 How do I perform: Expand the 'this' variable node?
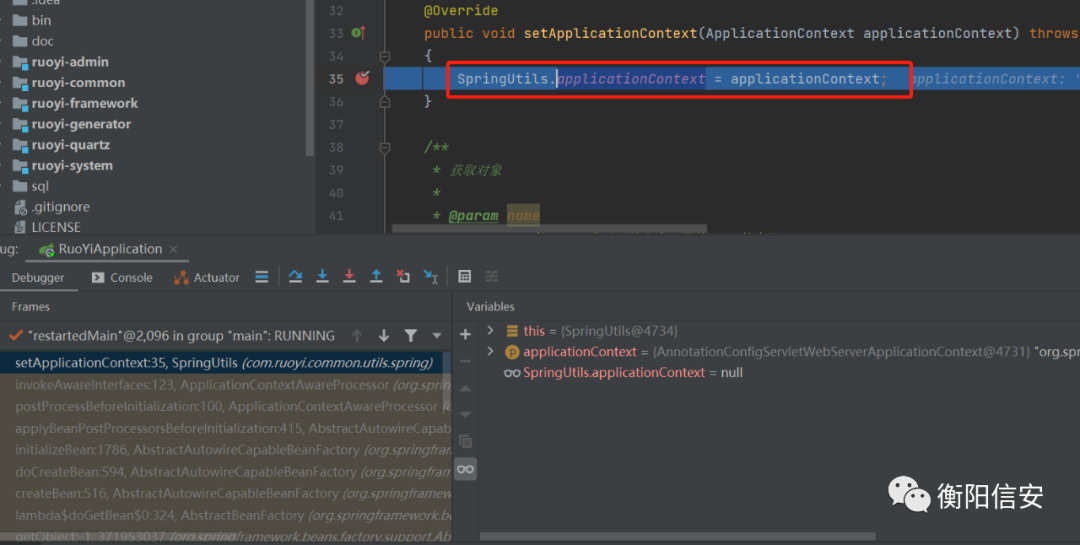[x=490, y=331]
